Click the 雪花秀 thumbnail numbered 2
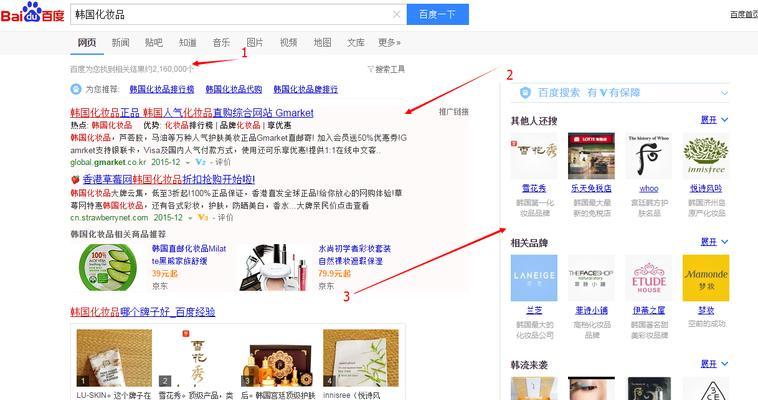The image size is (758, 400). coord(196,358)
